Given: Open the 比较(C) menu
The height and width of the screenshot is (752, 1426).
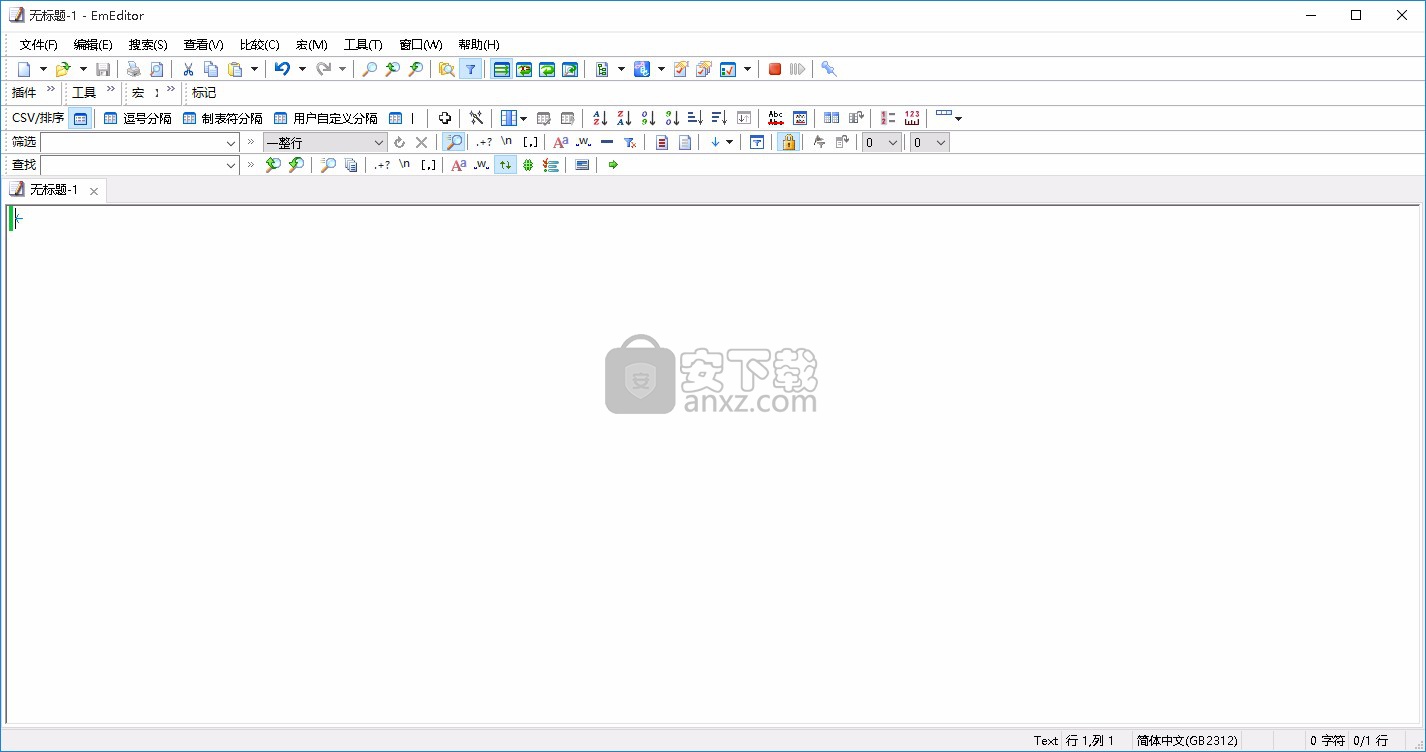Looking at the screenshot, I should tap(259, 45).
